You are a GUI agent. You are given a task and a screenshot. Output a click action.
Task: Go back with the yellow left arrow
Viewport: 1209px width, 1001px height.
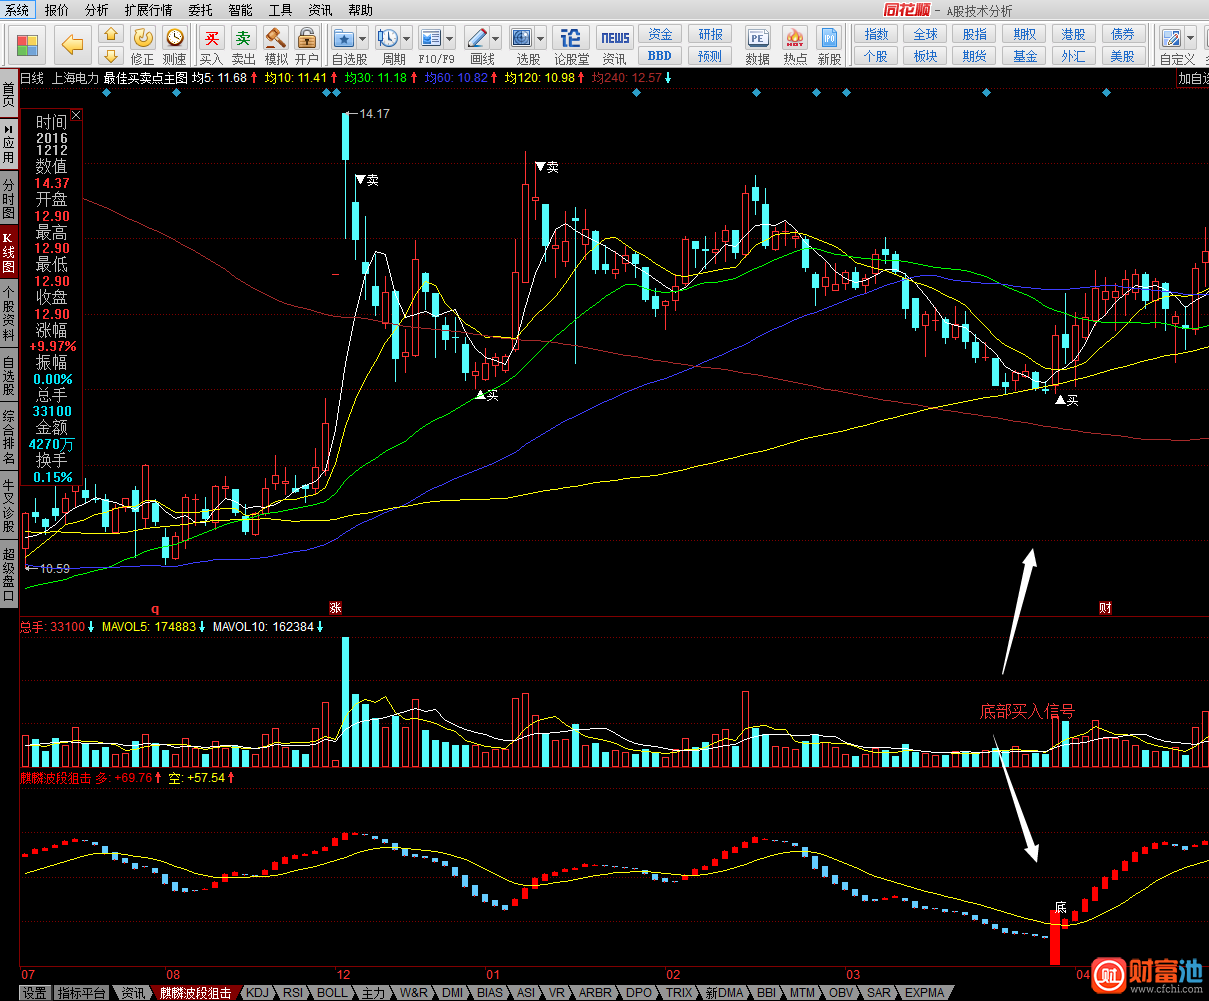tap(72, 44)
